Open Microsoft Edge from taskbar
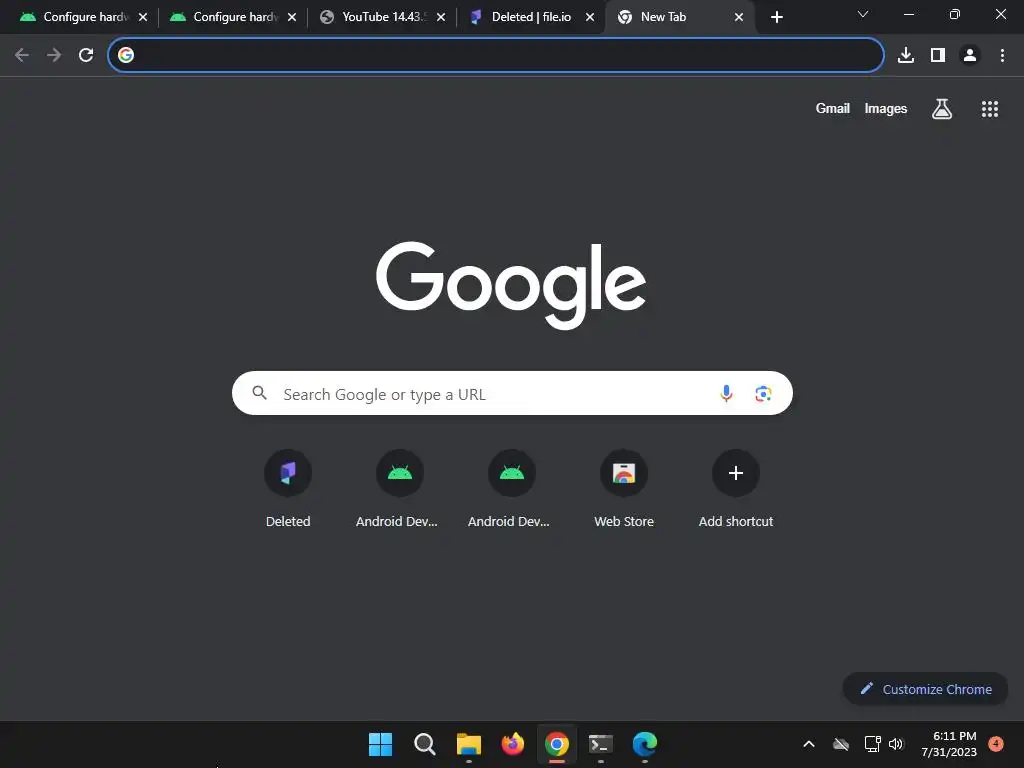This screenshot has width=1024, height=768. pos(645,744)
